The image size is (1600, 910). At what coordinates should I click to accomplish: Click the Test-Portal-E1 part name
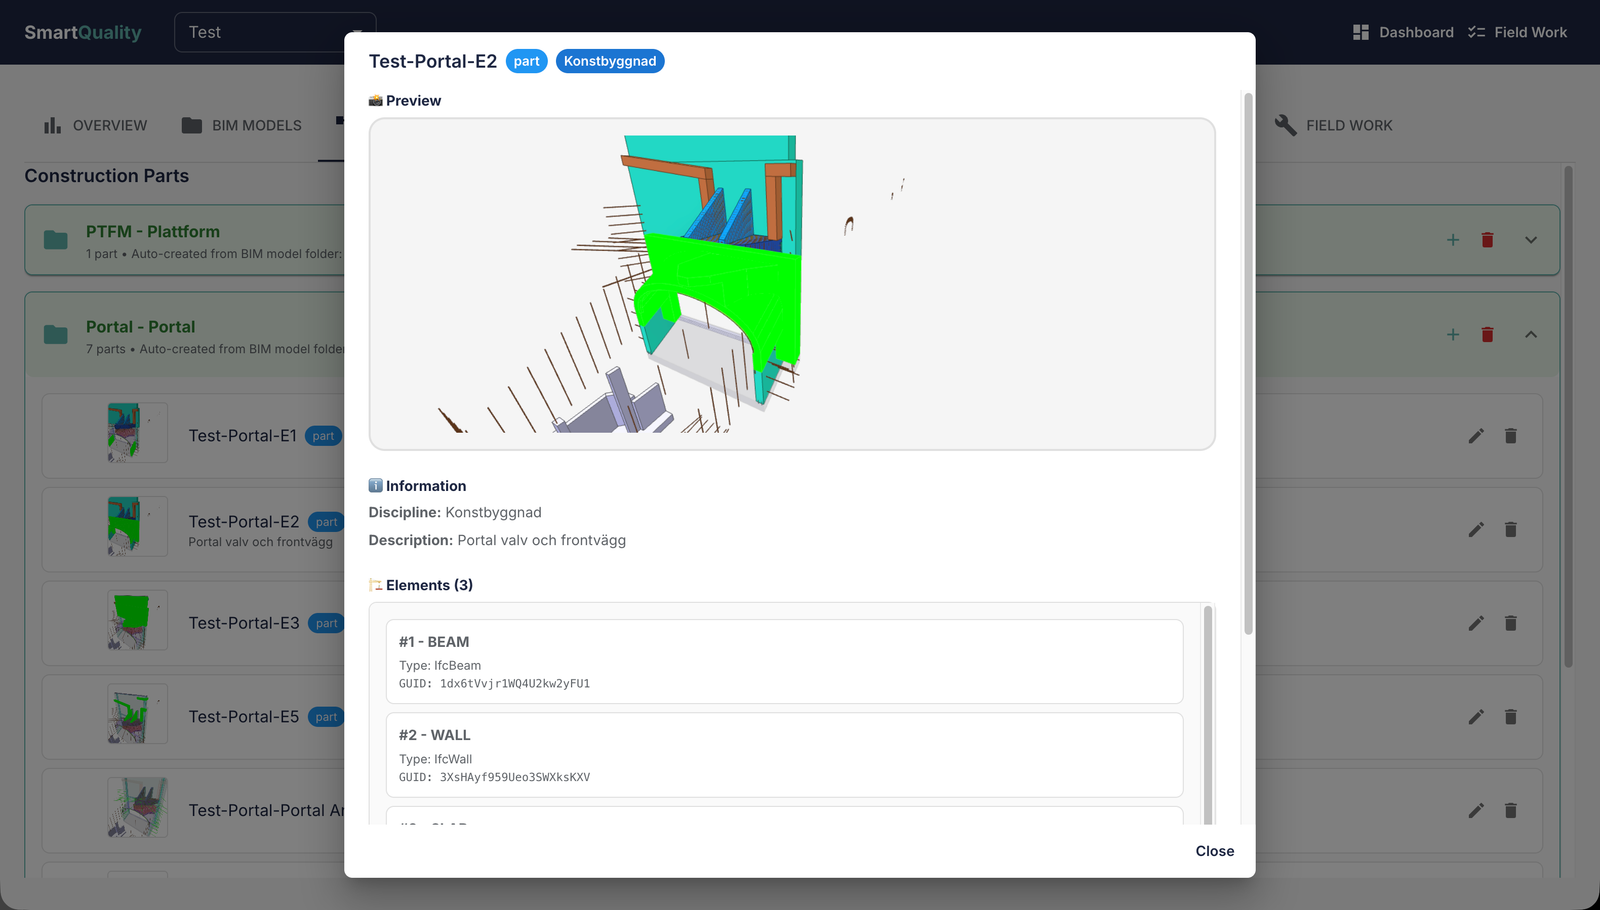pyautogui.click(x=243, y=436)
